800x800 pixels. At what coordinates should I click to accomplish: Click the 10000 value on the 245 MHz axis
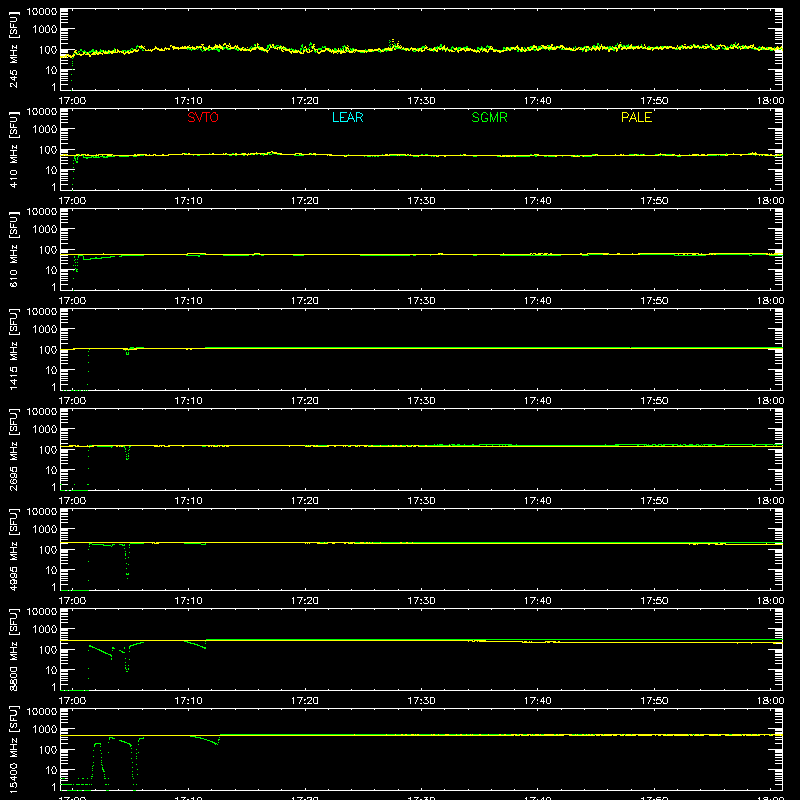pyautogui.click(x=42, y=12)
